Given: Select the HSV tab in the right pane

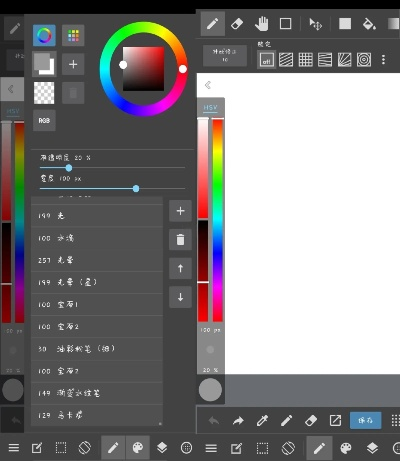Looking at the screenshot, I should pyautogui.click(x=210, y=107).
